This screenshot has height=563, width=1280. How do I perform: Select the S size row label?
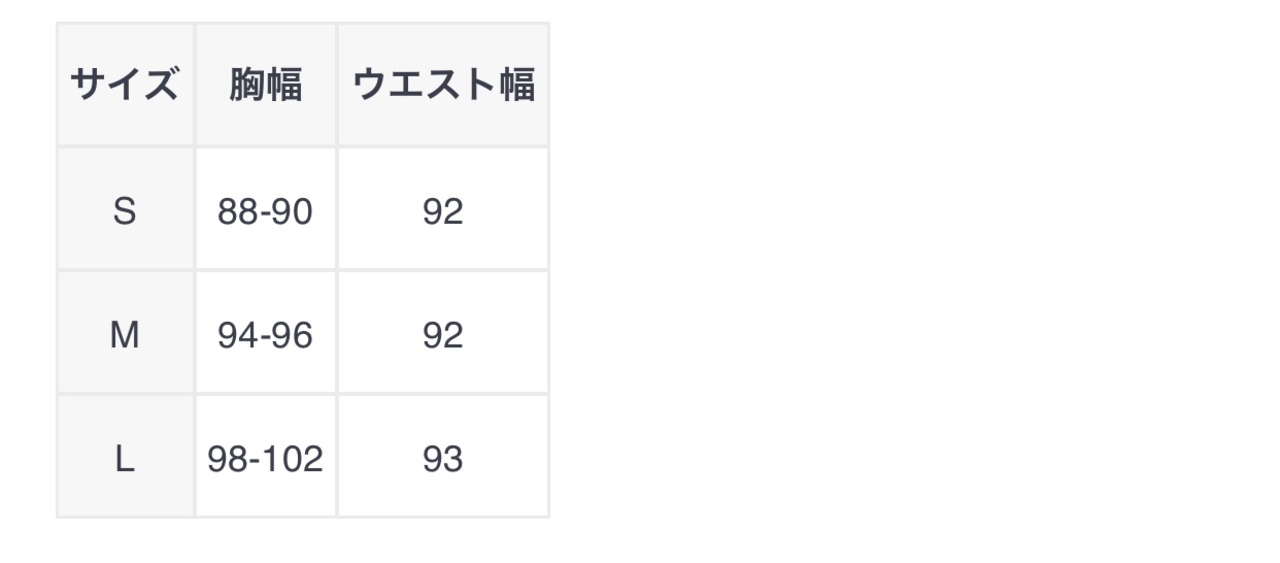coord(125,211)
